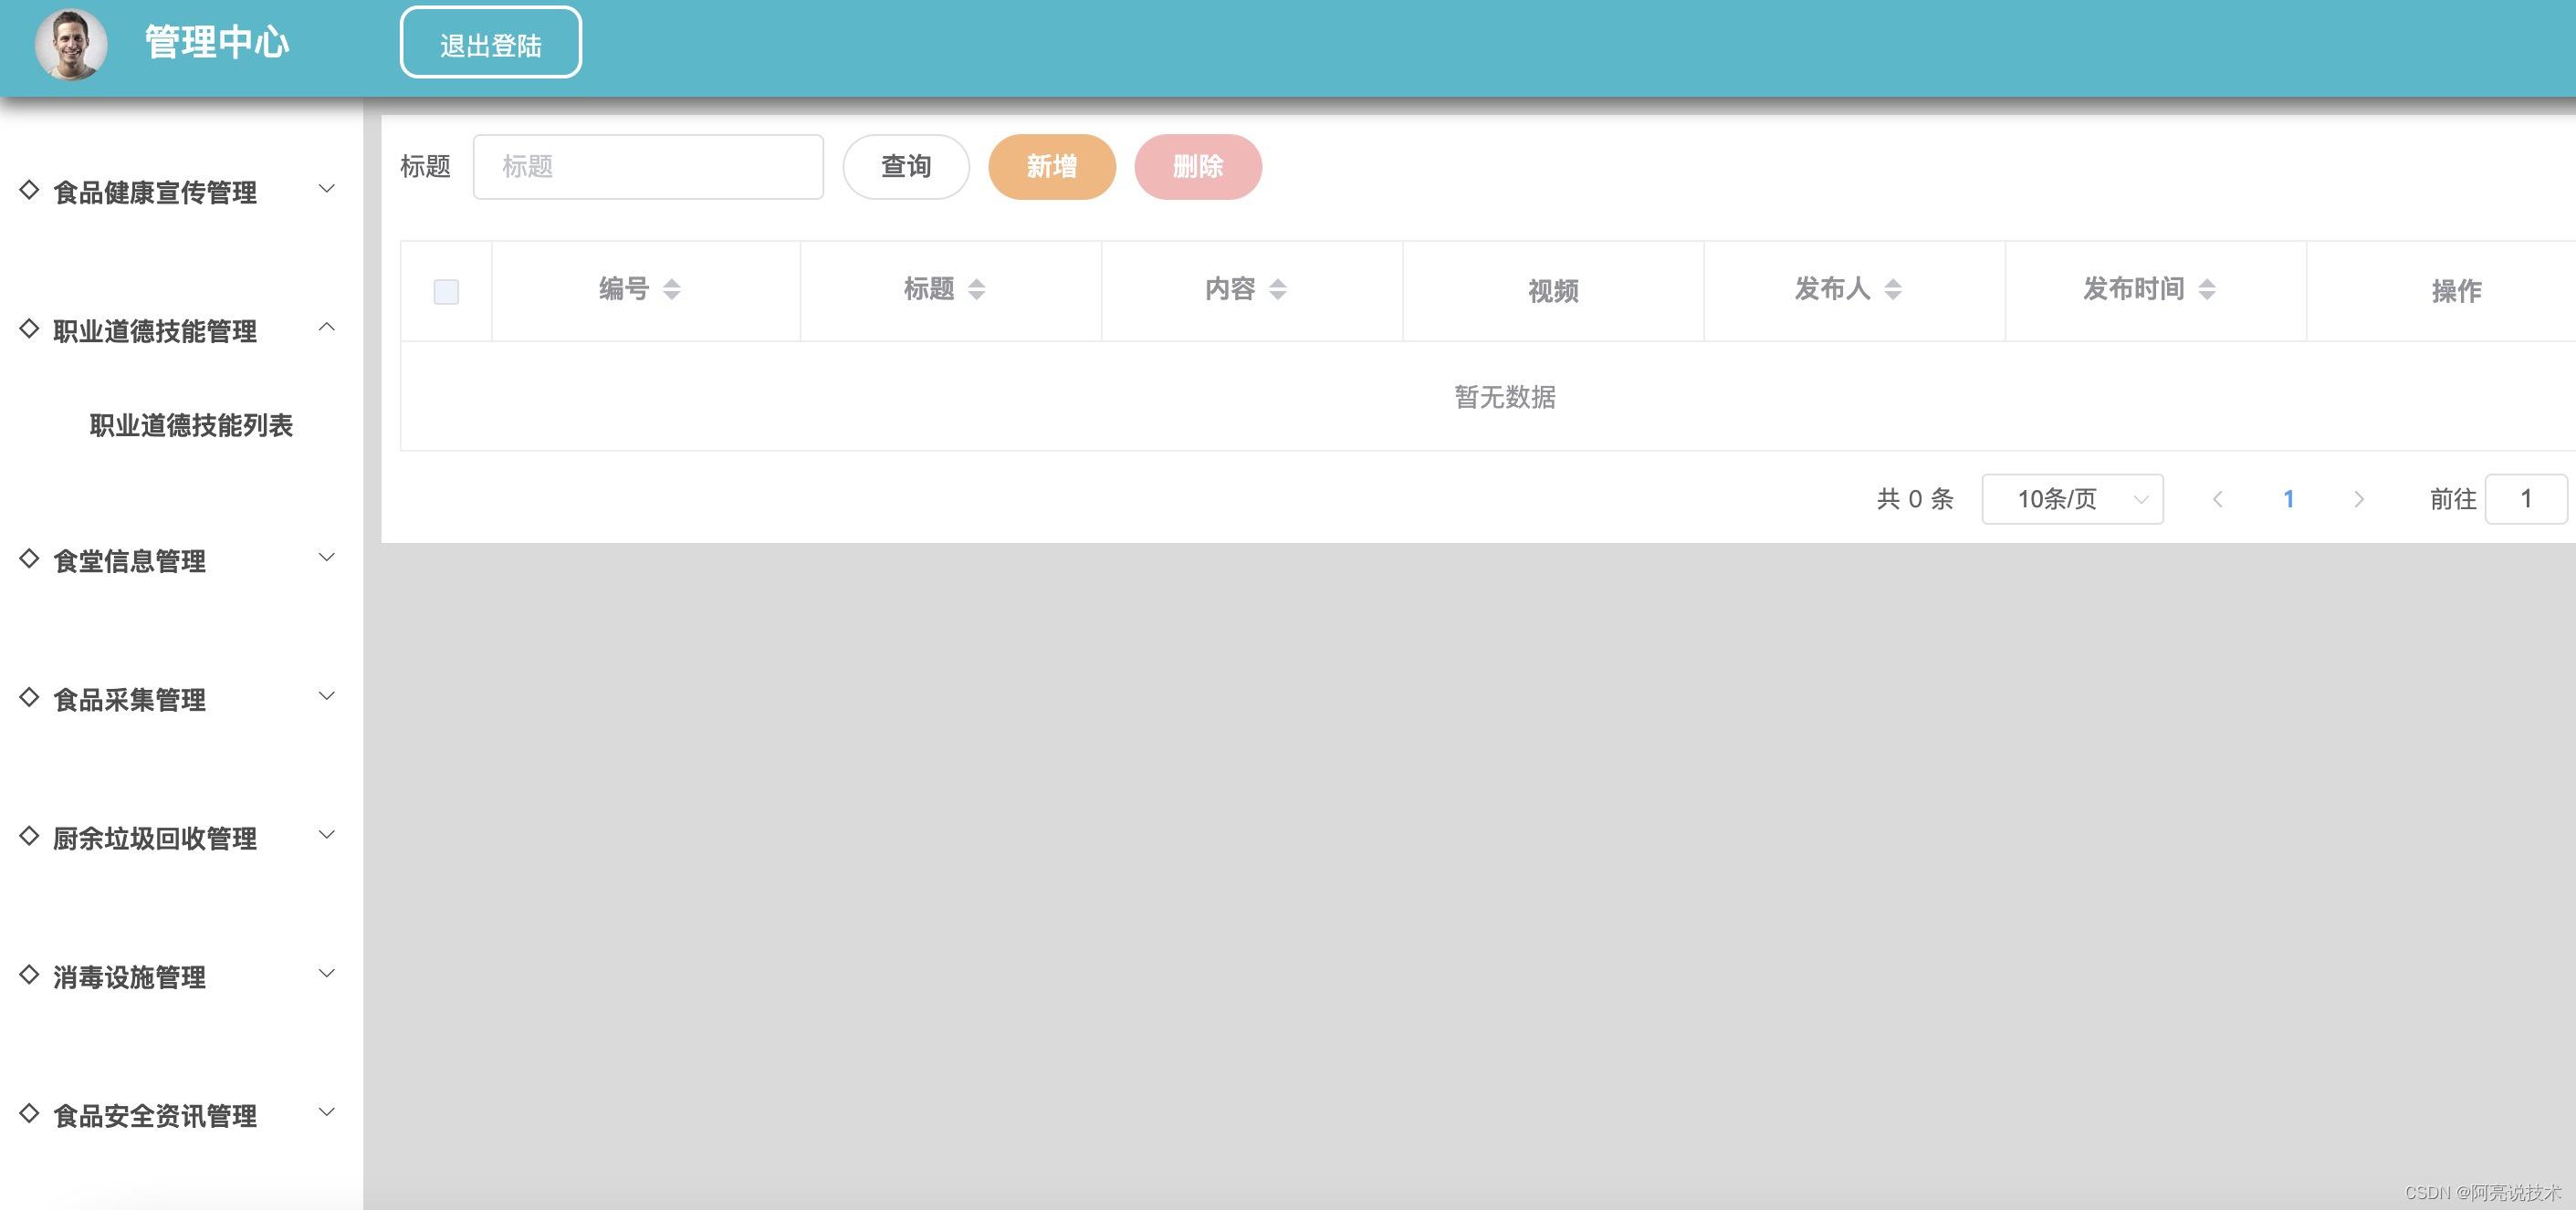Image resolution: width=2576 pixels, height=1210 pixels.
Task: Go to previous page arrow
Action: coord(2217,499)
